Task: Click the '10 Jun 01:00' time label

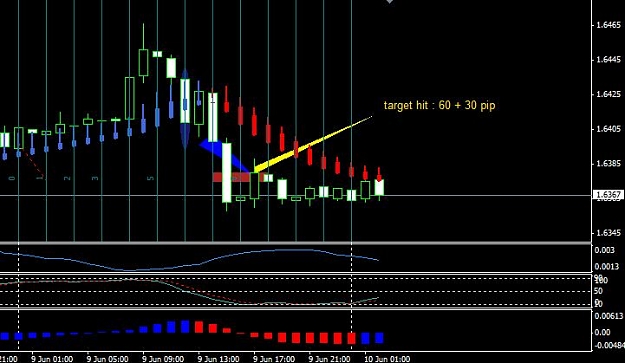Action: [x=387, y=359]
